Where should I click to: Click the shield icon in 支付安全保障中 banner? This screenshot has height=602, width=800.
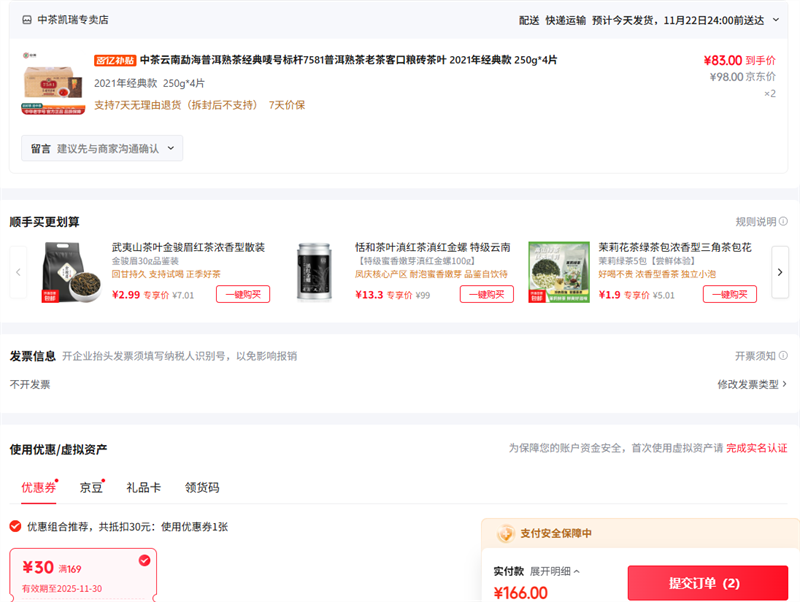coord(506,534)
